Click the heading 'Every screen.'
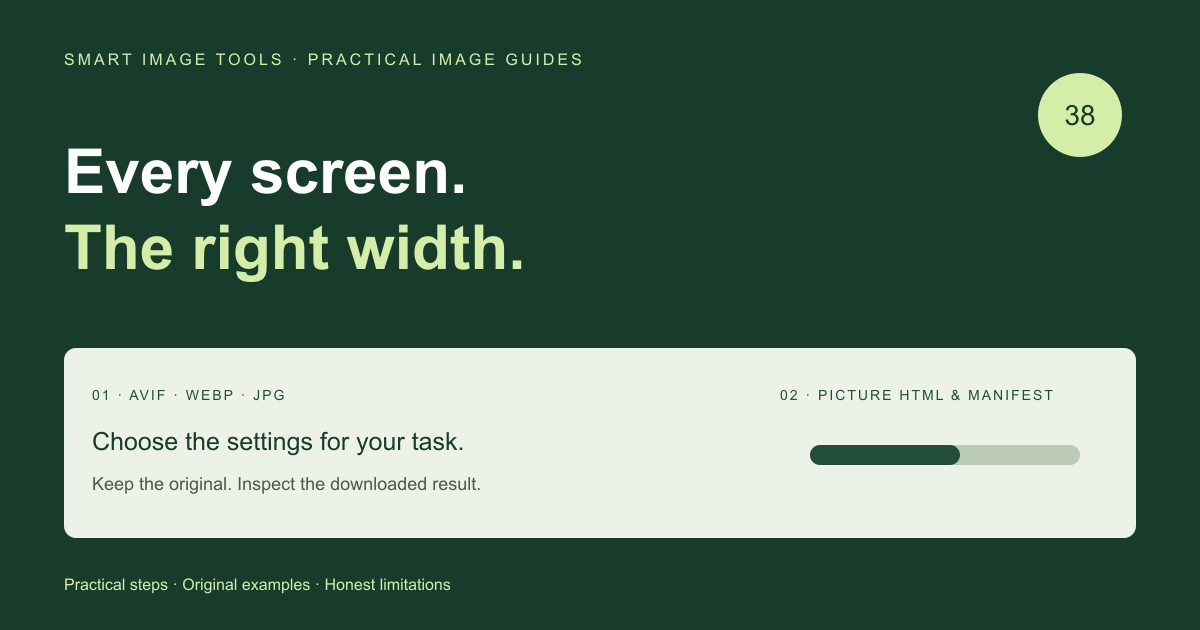Screen dimensions: 1200x630 pos(266,173)
